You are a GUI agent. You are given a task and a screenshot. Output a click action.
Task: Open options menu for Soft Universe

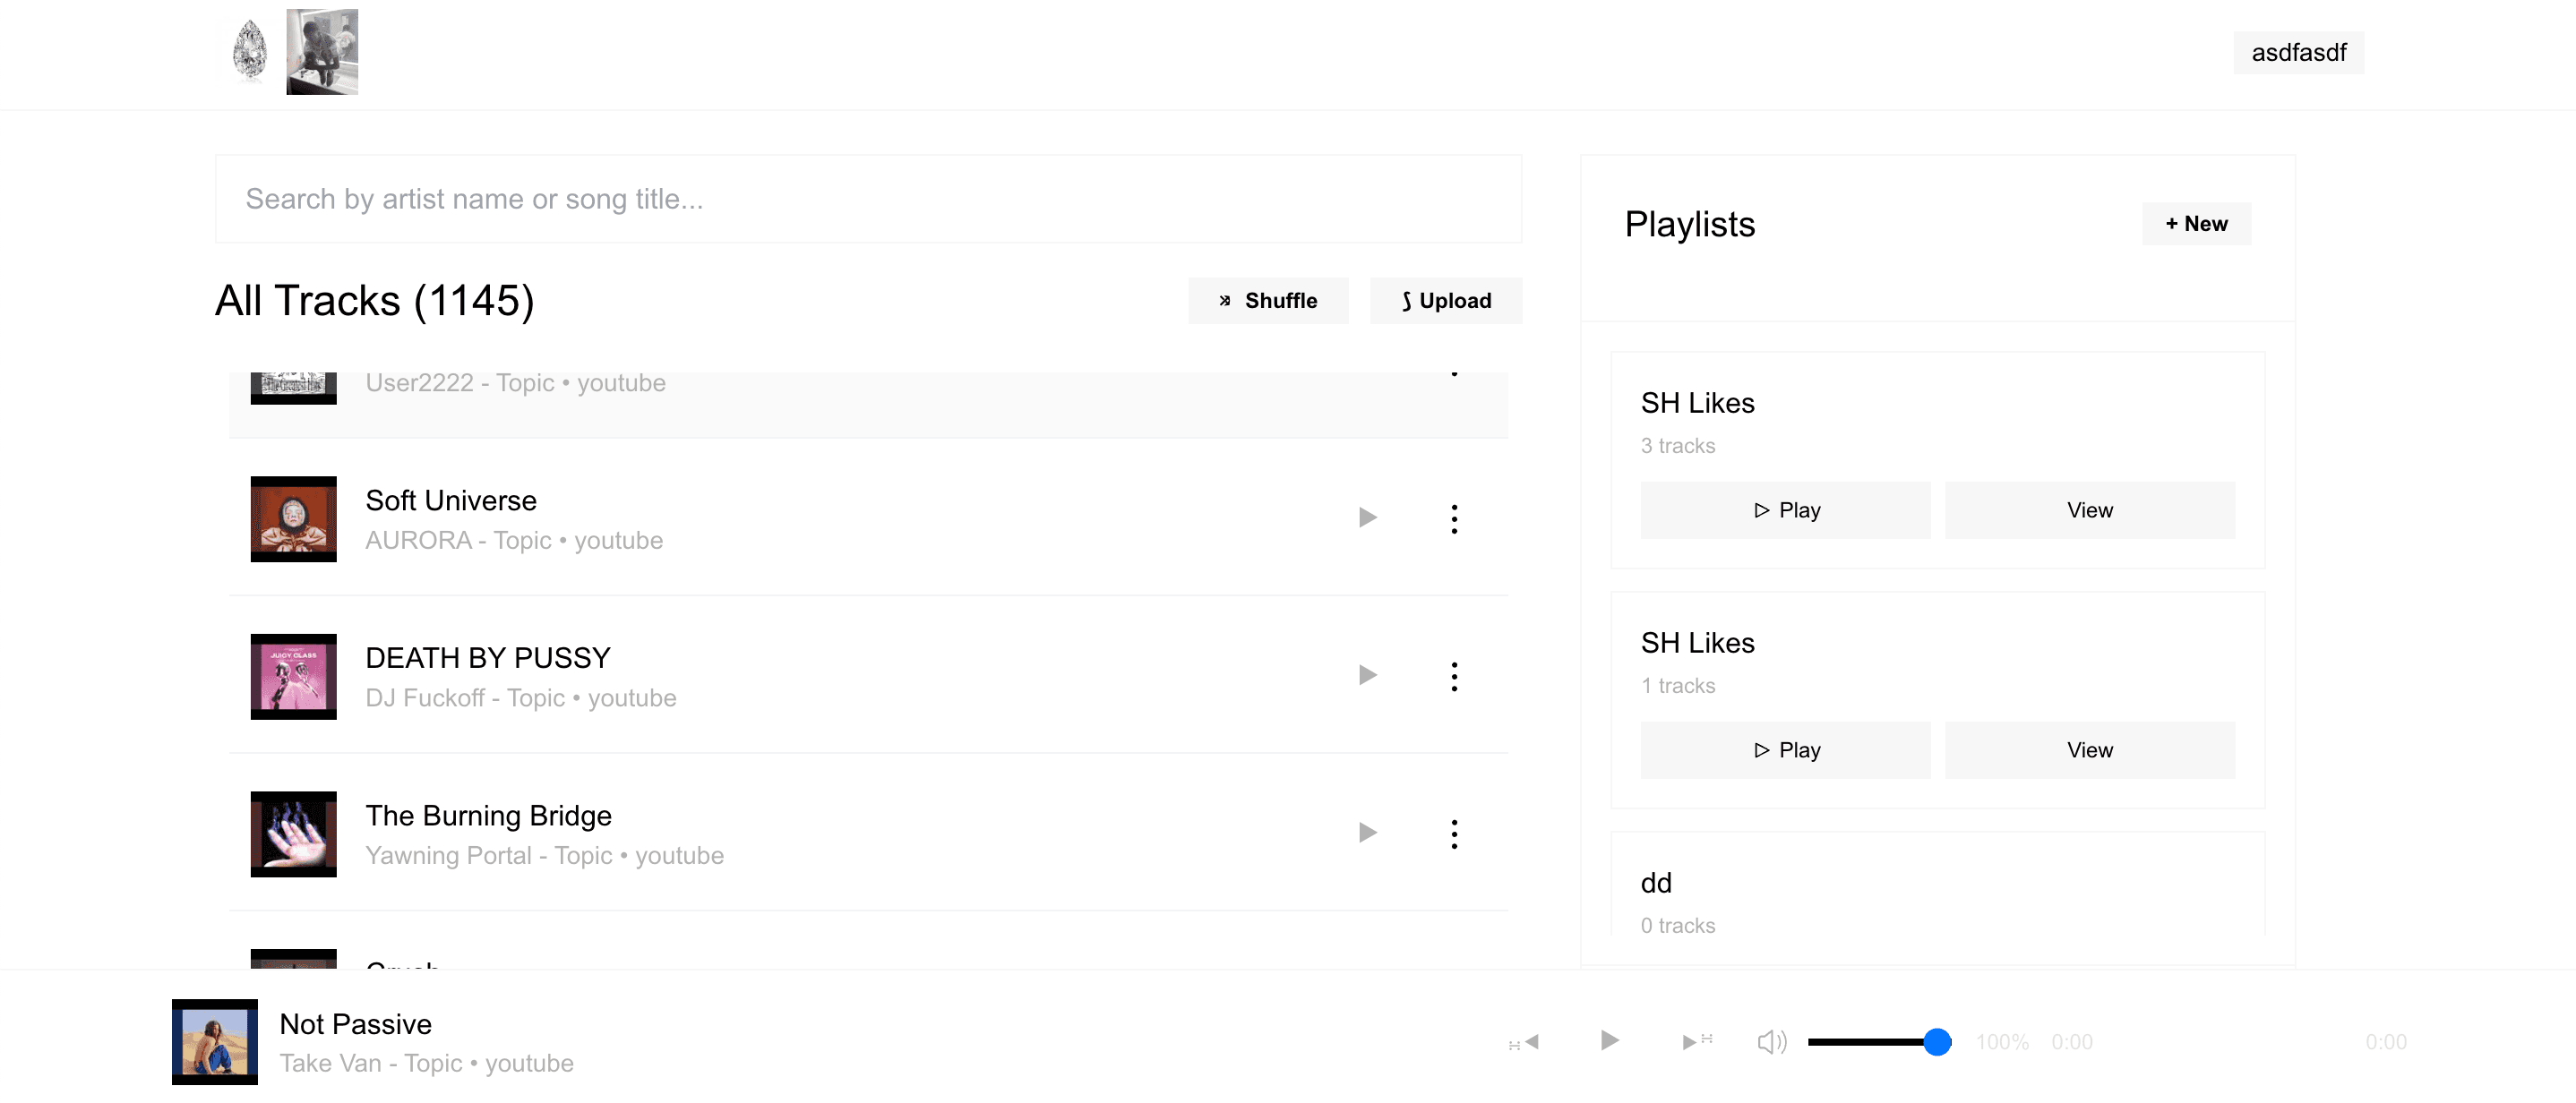1454,519
